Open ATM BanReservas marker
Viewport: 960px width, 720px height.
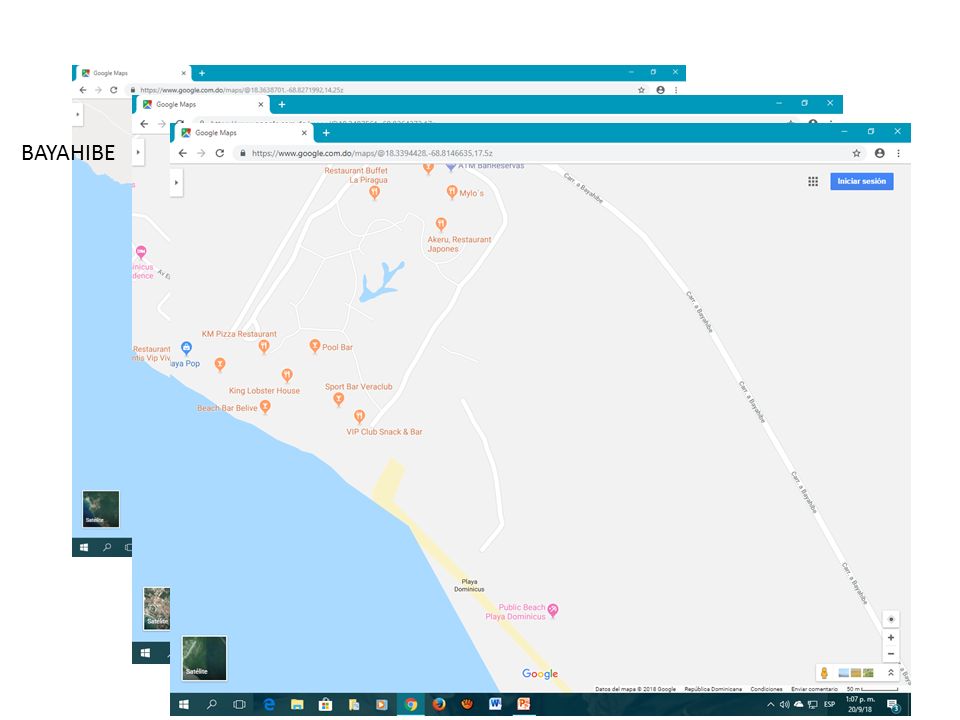pos(451,167)
